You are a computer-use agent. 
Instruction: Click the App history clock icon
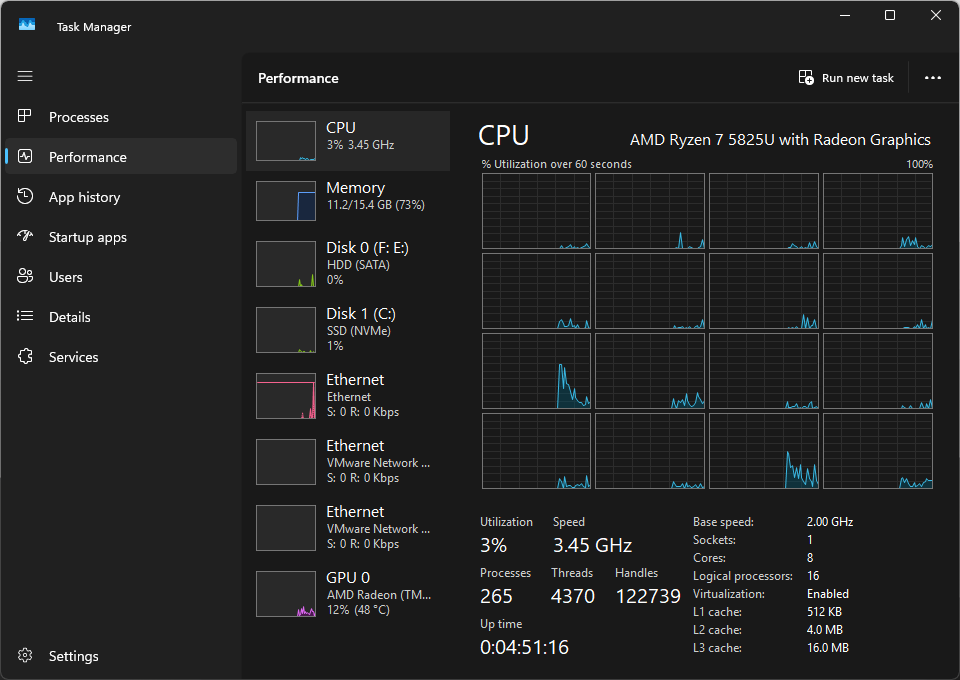[x=25, y=196]
